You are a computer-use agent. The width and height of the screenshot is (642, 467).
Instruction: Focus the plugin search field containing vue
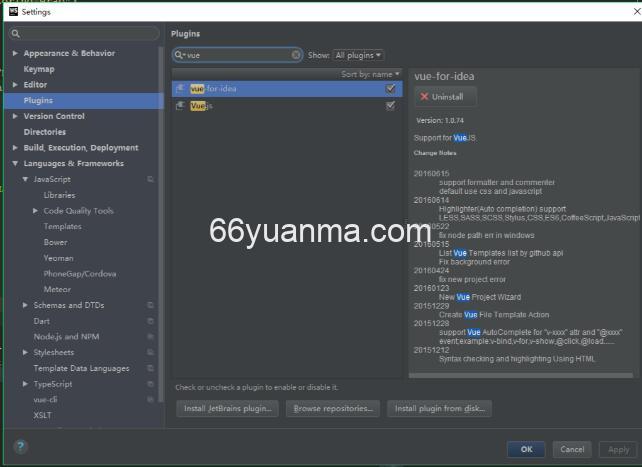coord(237,55)
